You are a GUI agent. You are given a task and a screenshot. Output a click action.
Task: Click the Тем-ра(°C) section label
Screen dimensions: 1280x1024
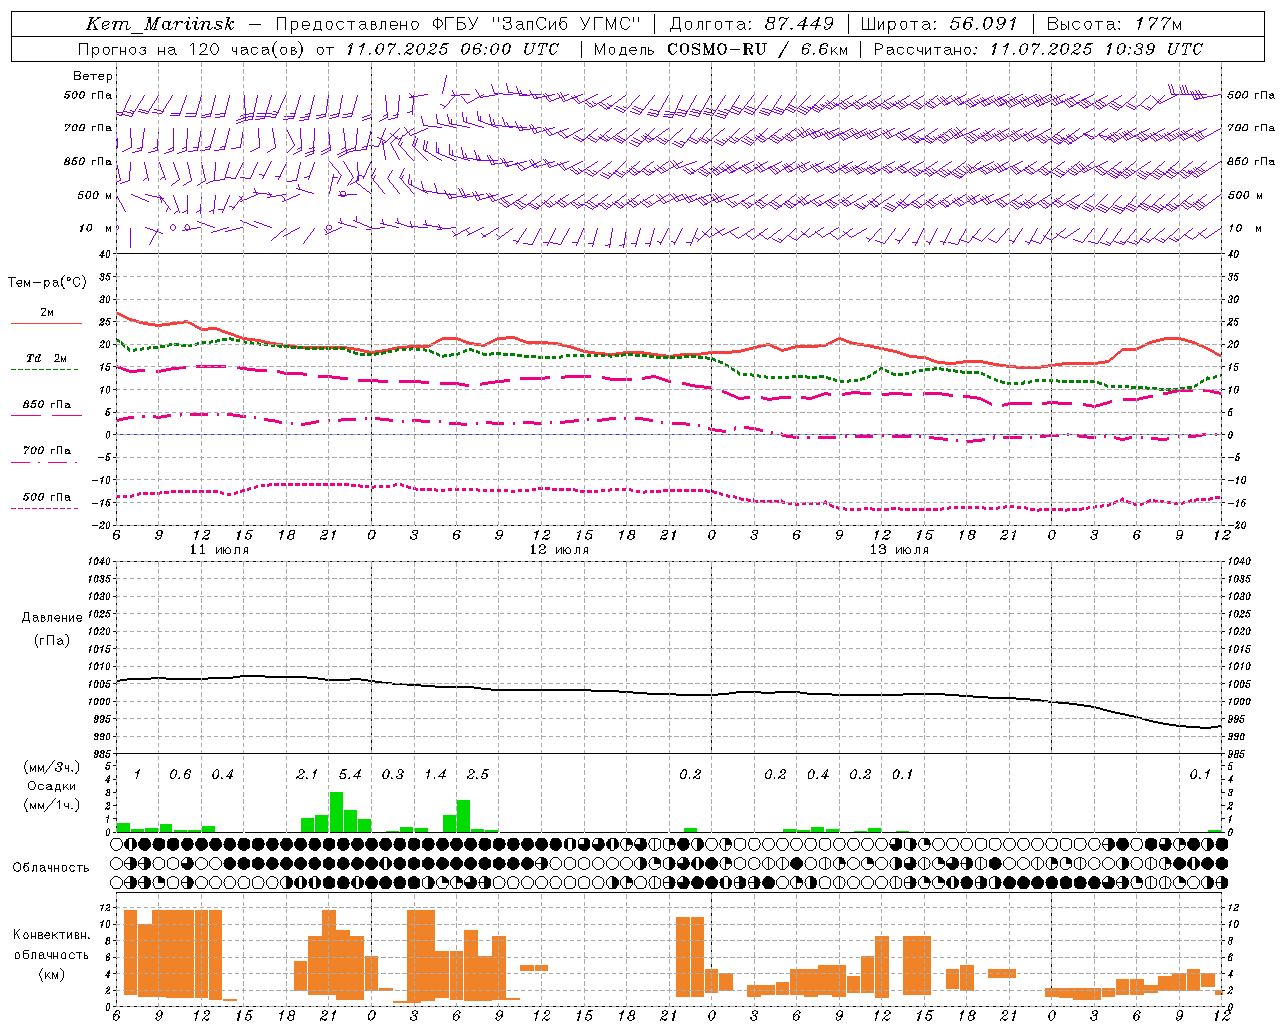pyautogui.click(x=47, y=283)
